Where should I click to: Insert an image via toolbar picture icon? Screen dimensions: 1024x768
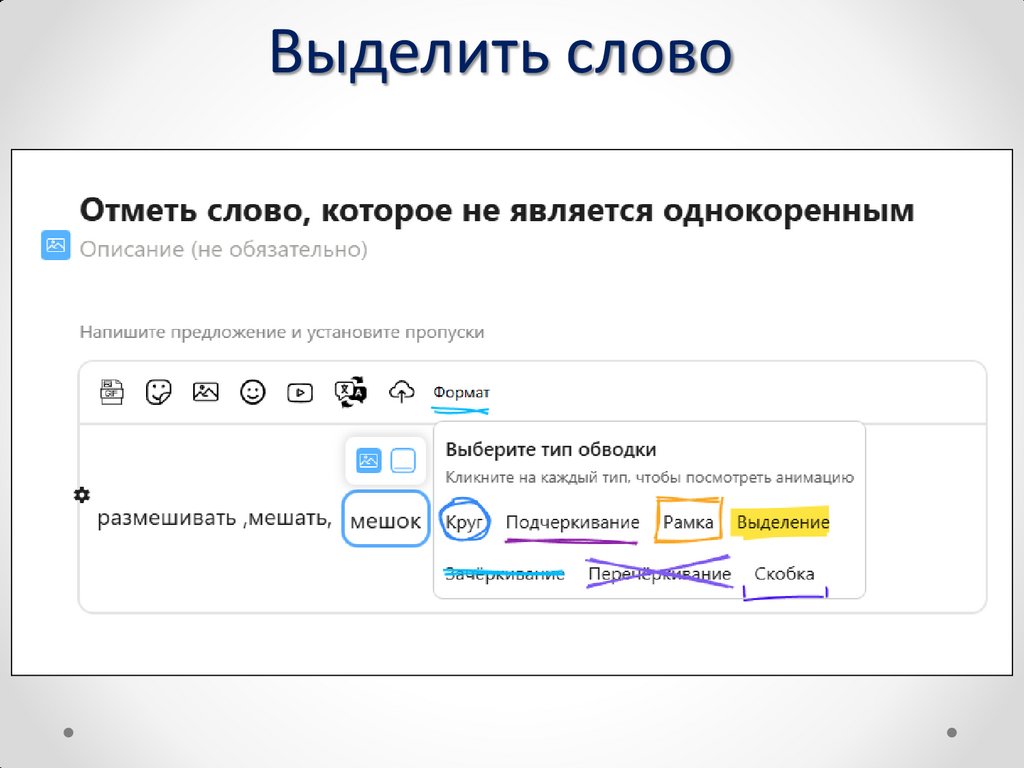click(206, 392)
